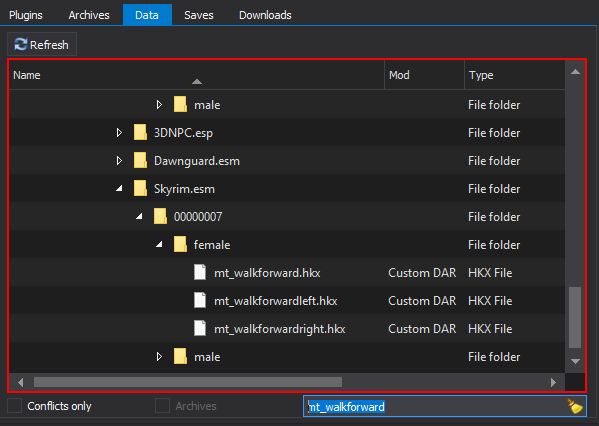Enable the Conflicts only checkbox
This screenshot has width=599, height=426.
[15, 406]
